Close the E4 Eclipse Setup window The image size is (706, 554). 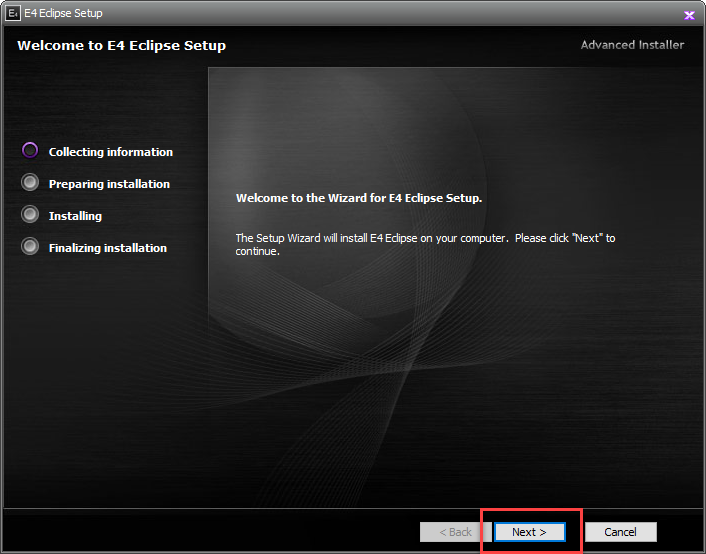pos(689,15)
